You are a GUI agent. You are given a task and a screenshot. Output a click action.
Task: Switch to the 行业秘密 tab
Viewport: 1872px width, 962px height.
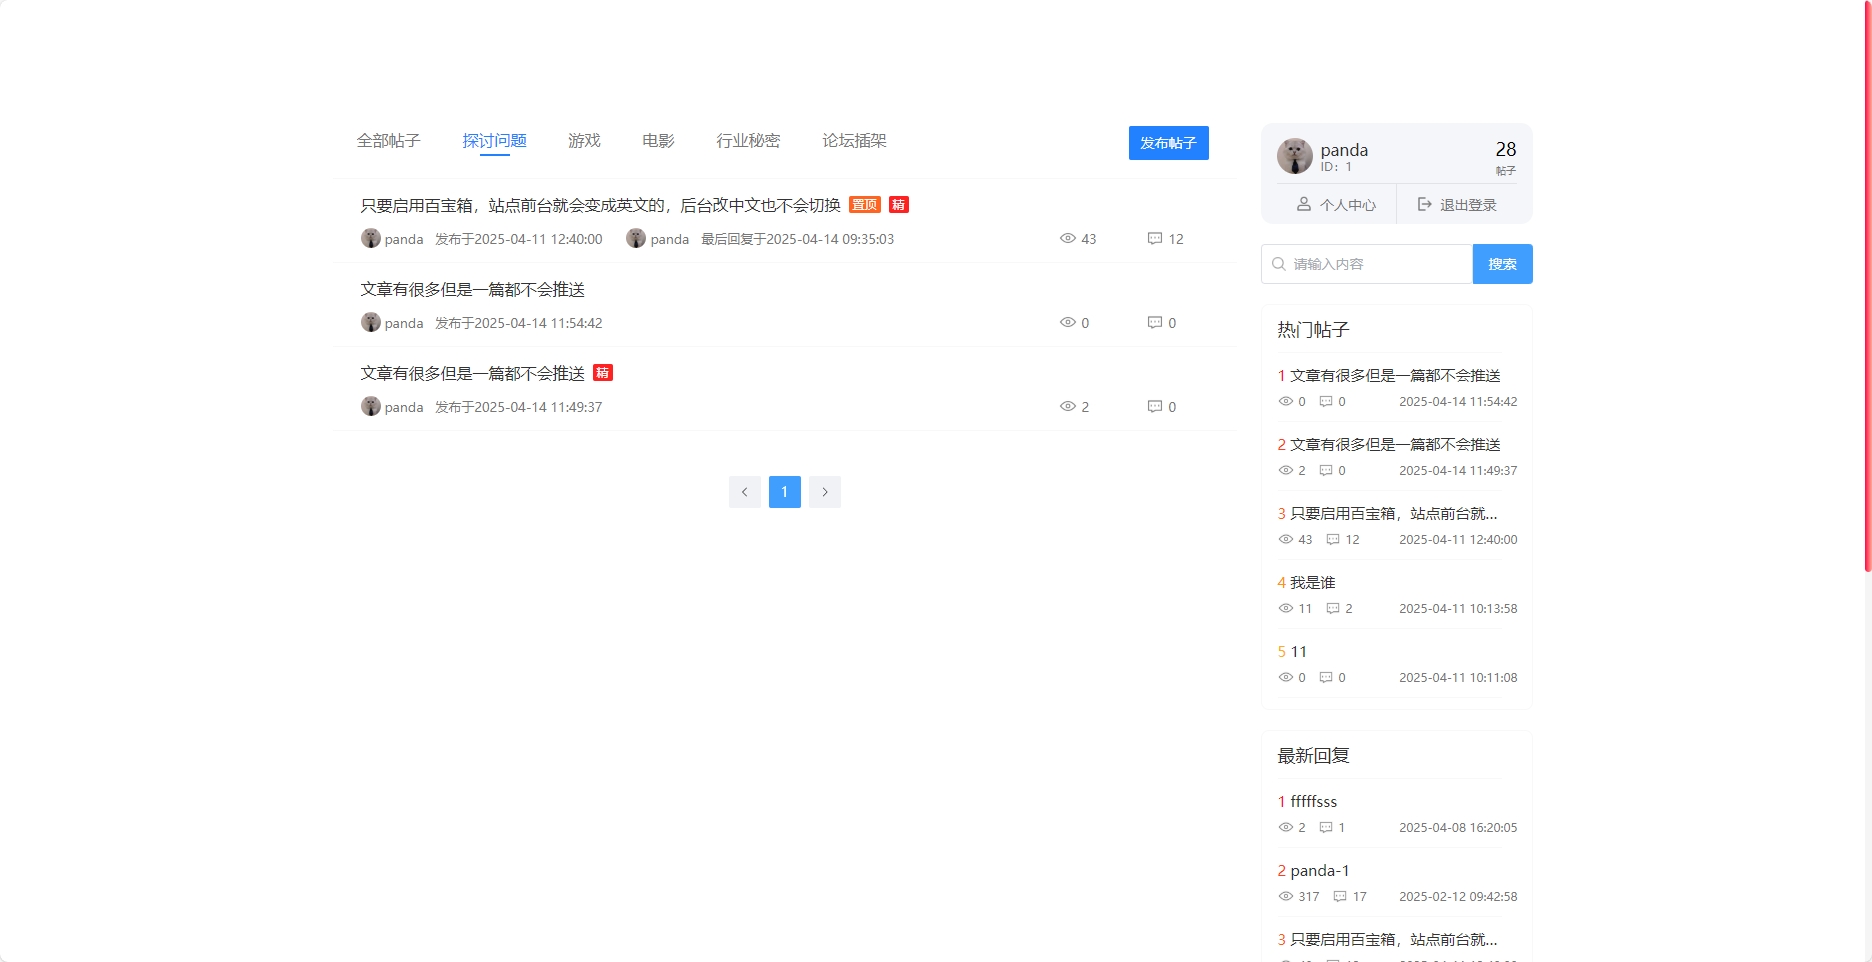click(748, 141)
